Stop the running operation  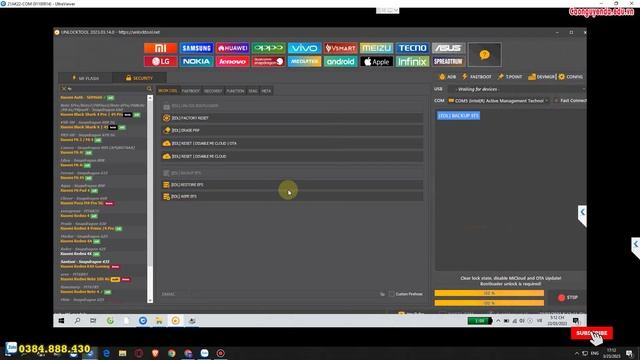[x=568, y=298]
